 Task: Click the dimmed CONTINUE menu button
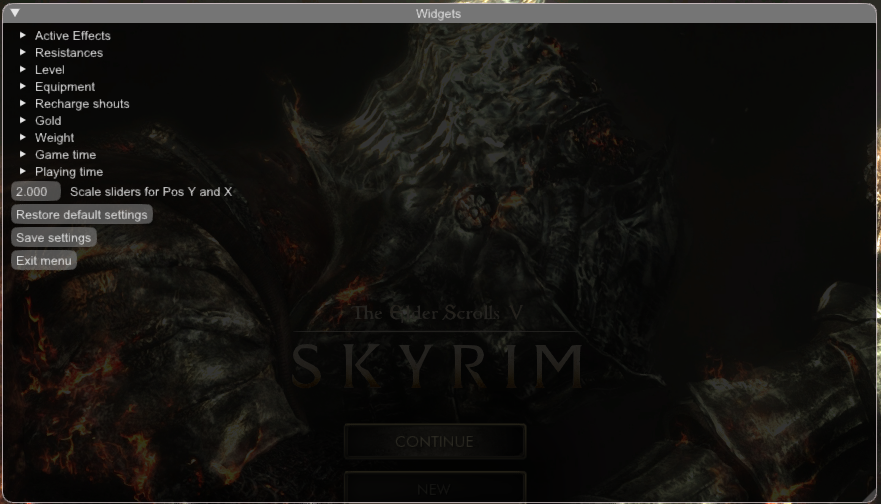[x=434, y=442]
